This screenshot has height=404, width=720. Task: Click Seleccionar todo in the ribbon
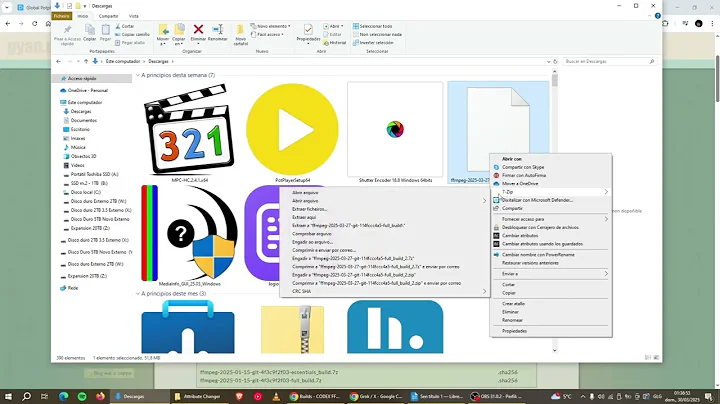pos(372,26)
